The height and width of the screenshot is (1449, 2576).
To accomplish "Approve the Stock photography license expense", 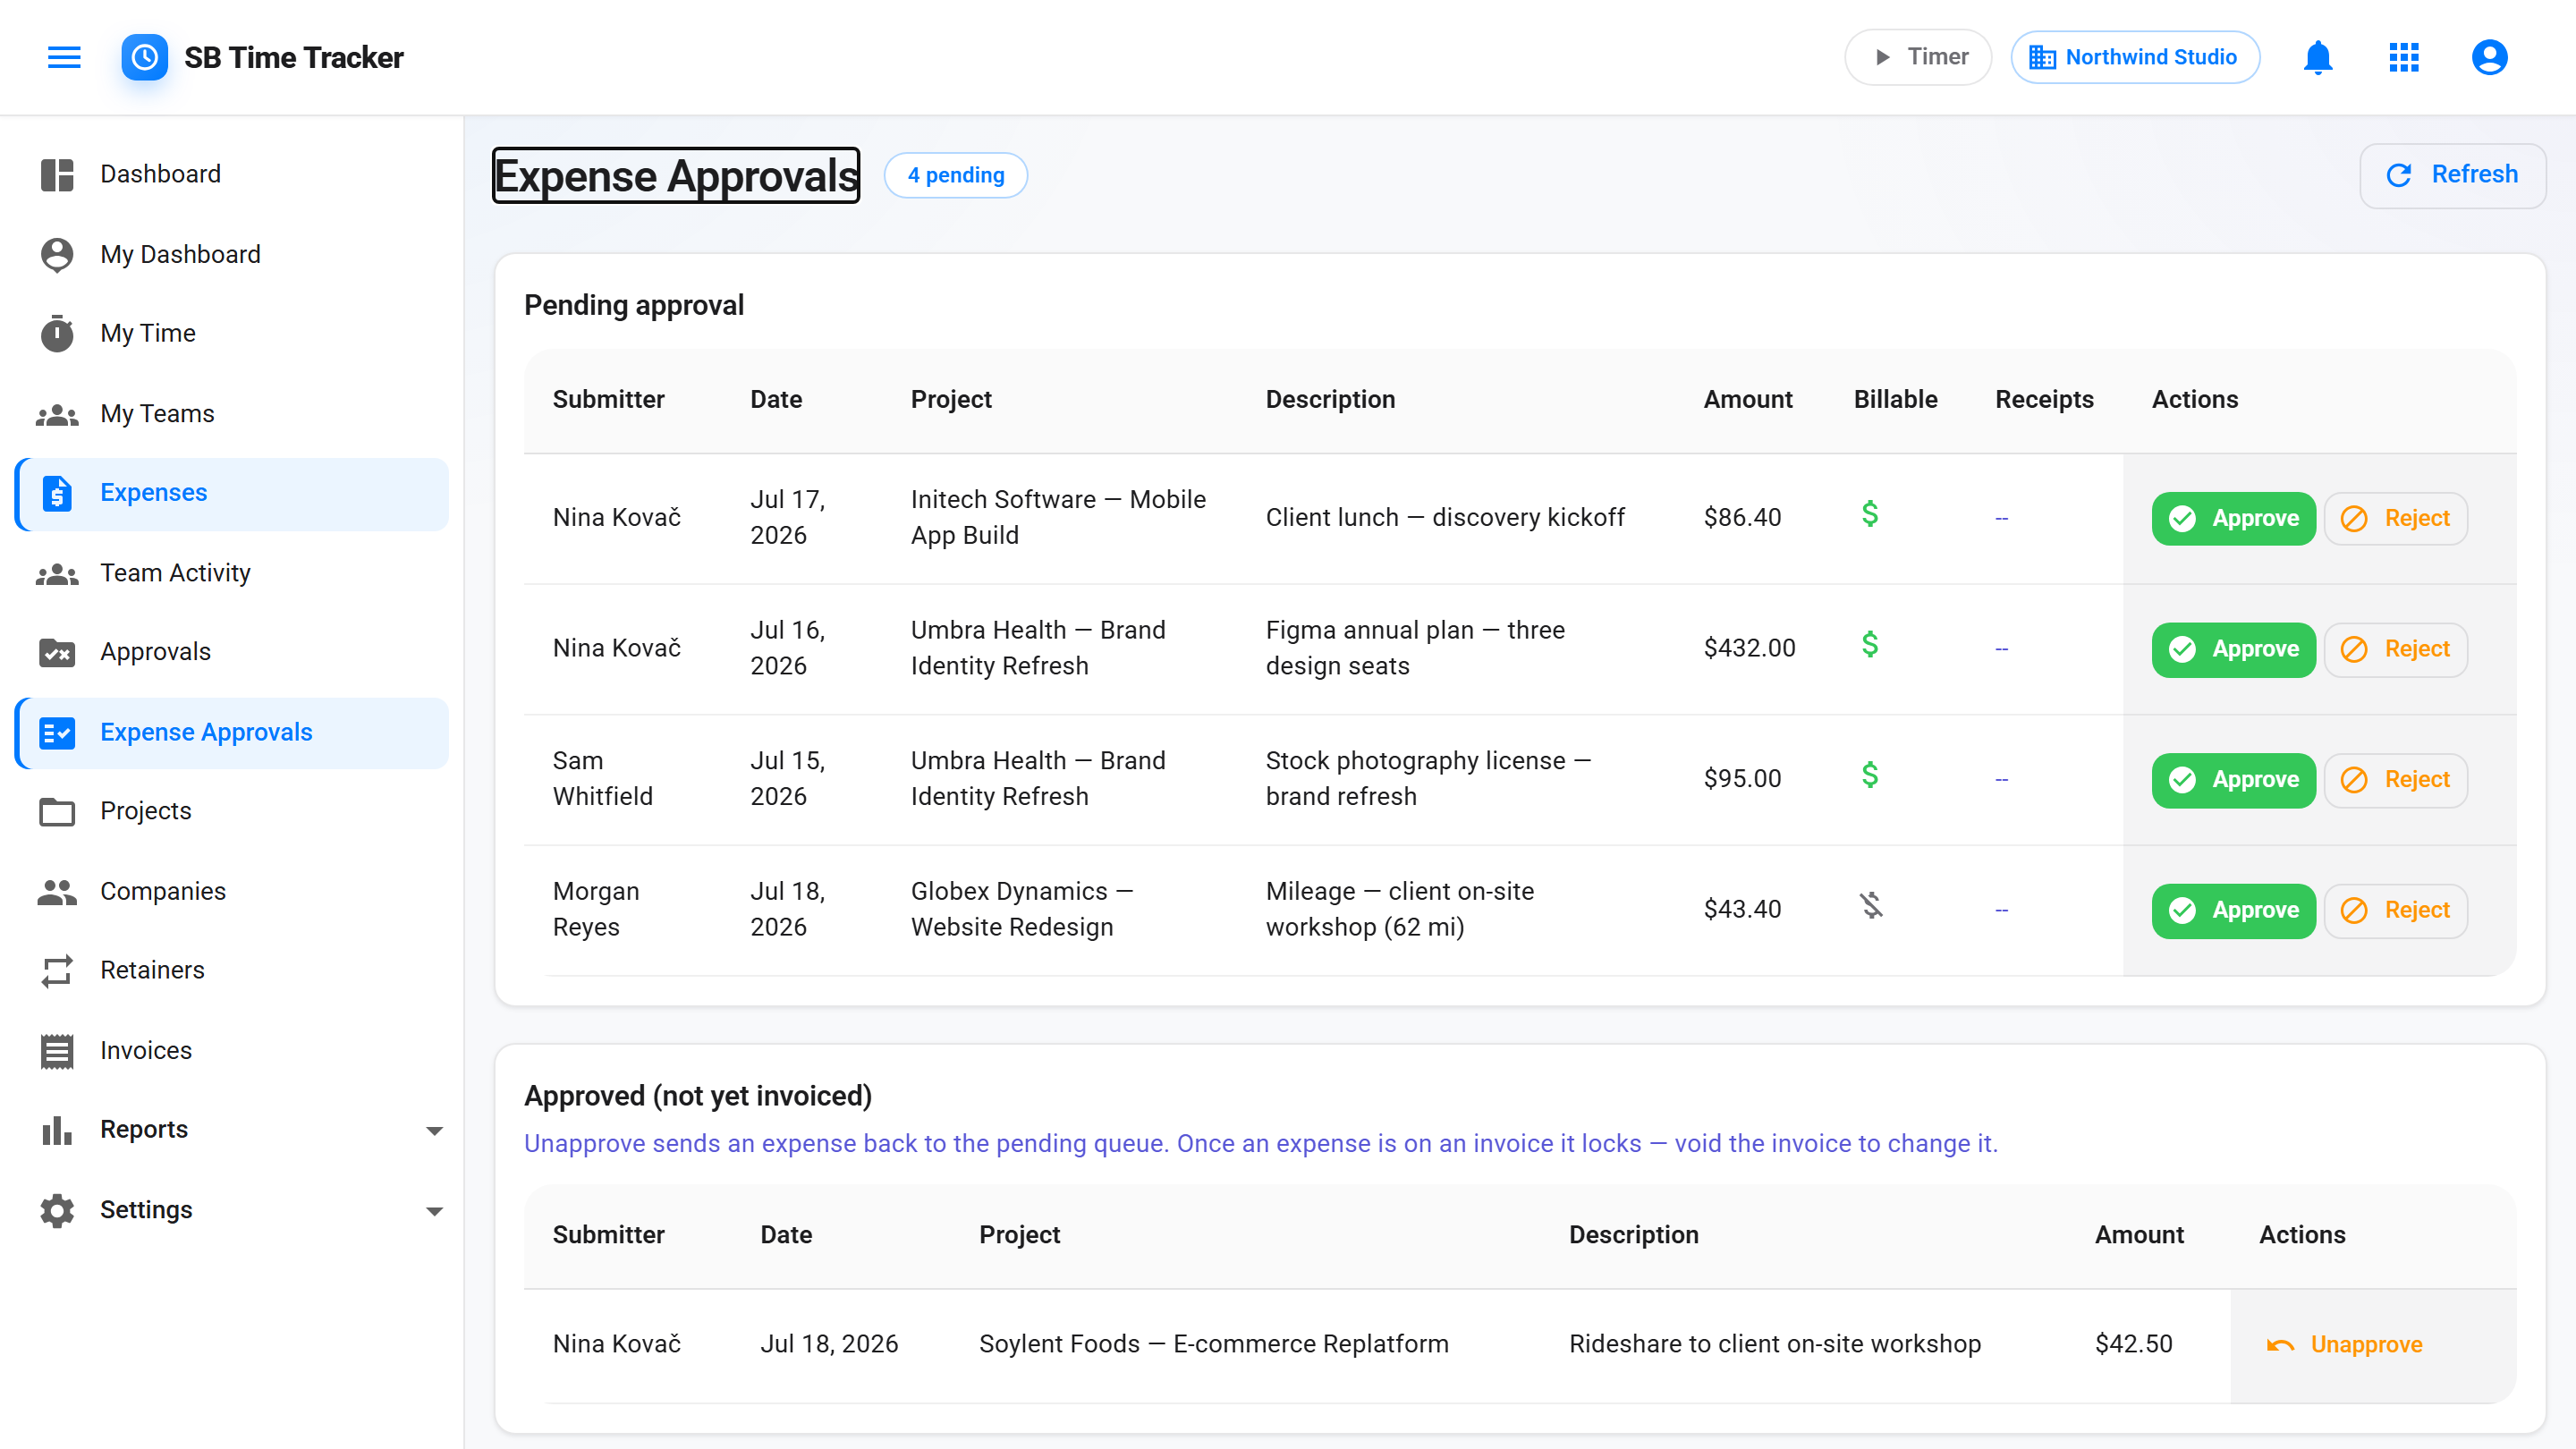I will point(2233,780).
